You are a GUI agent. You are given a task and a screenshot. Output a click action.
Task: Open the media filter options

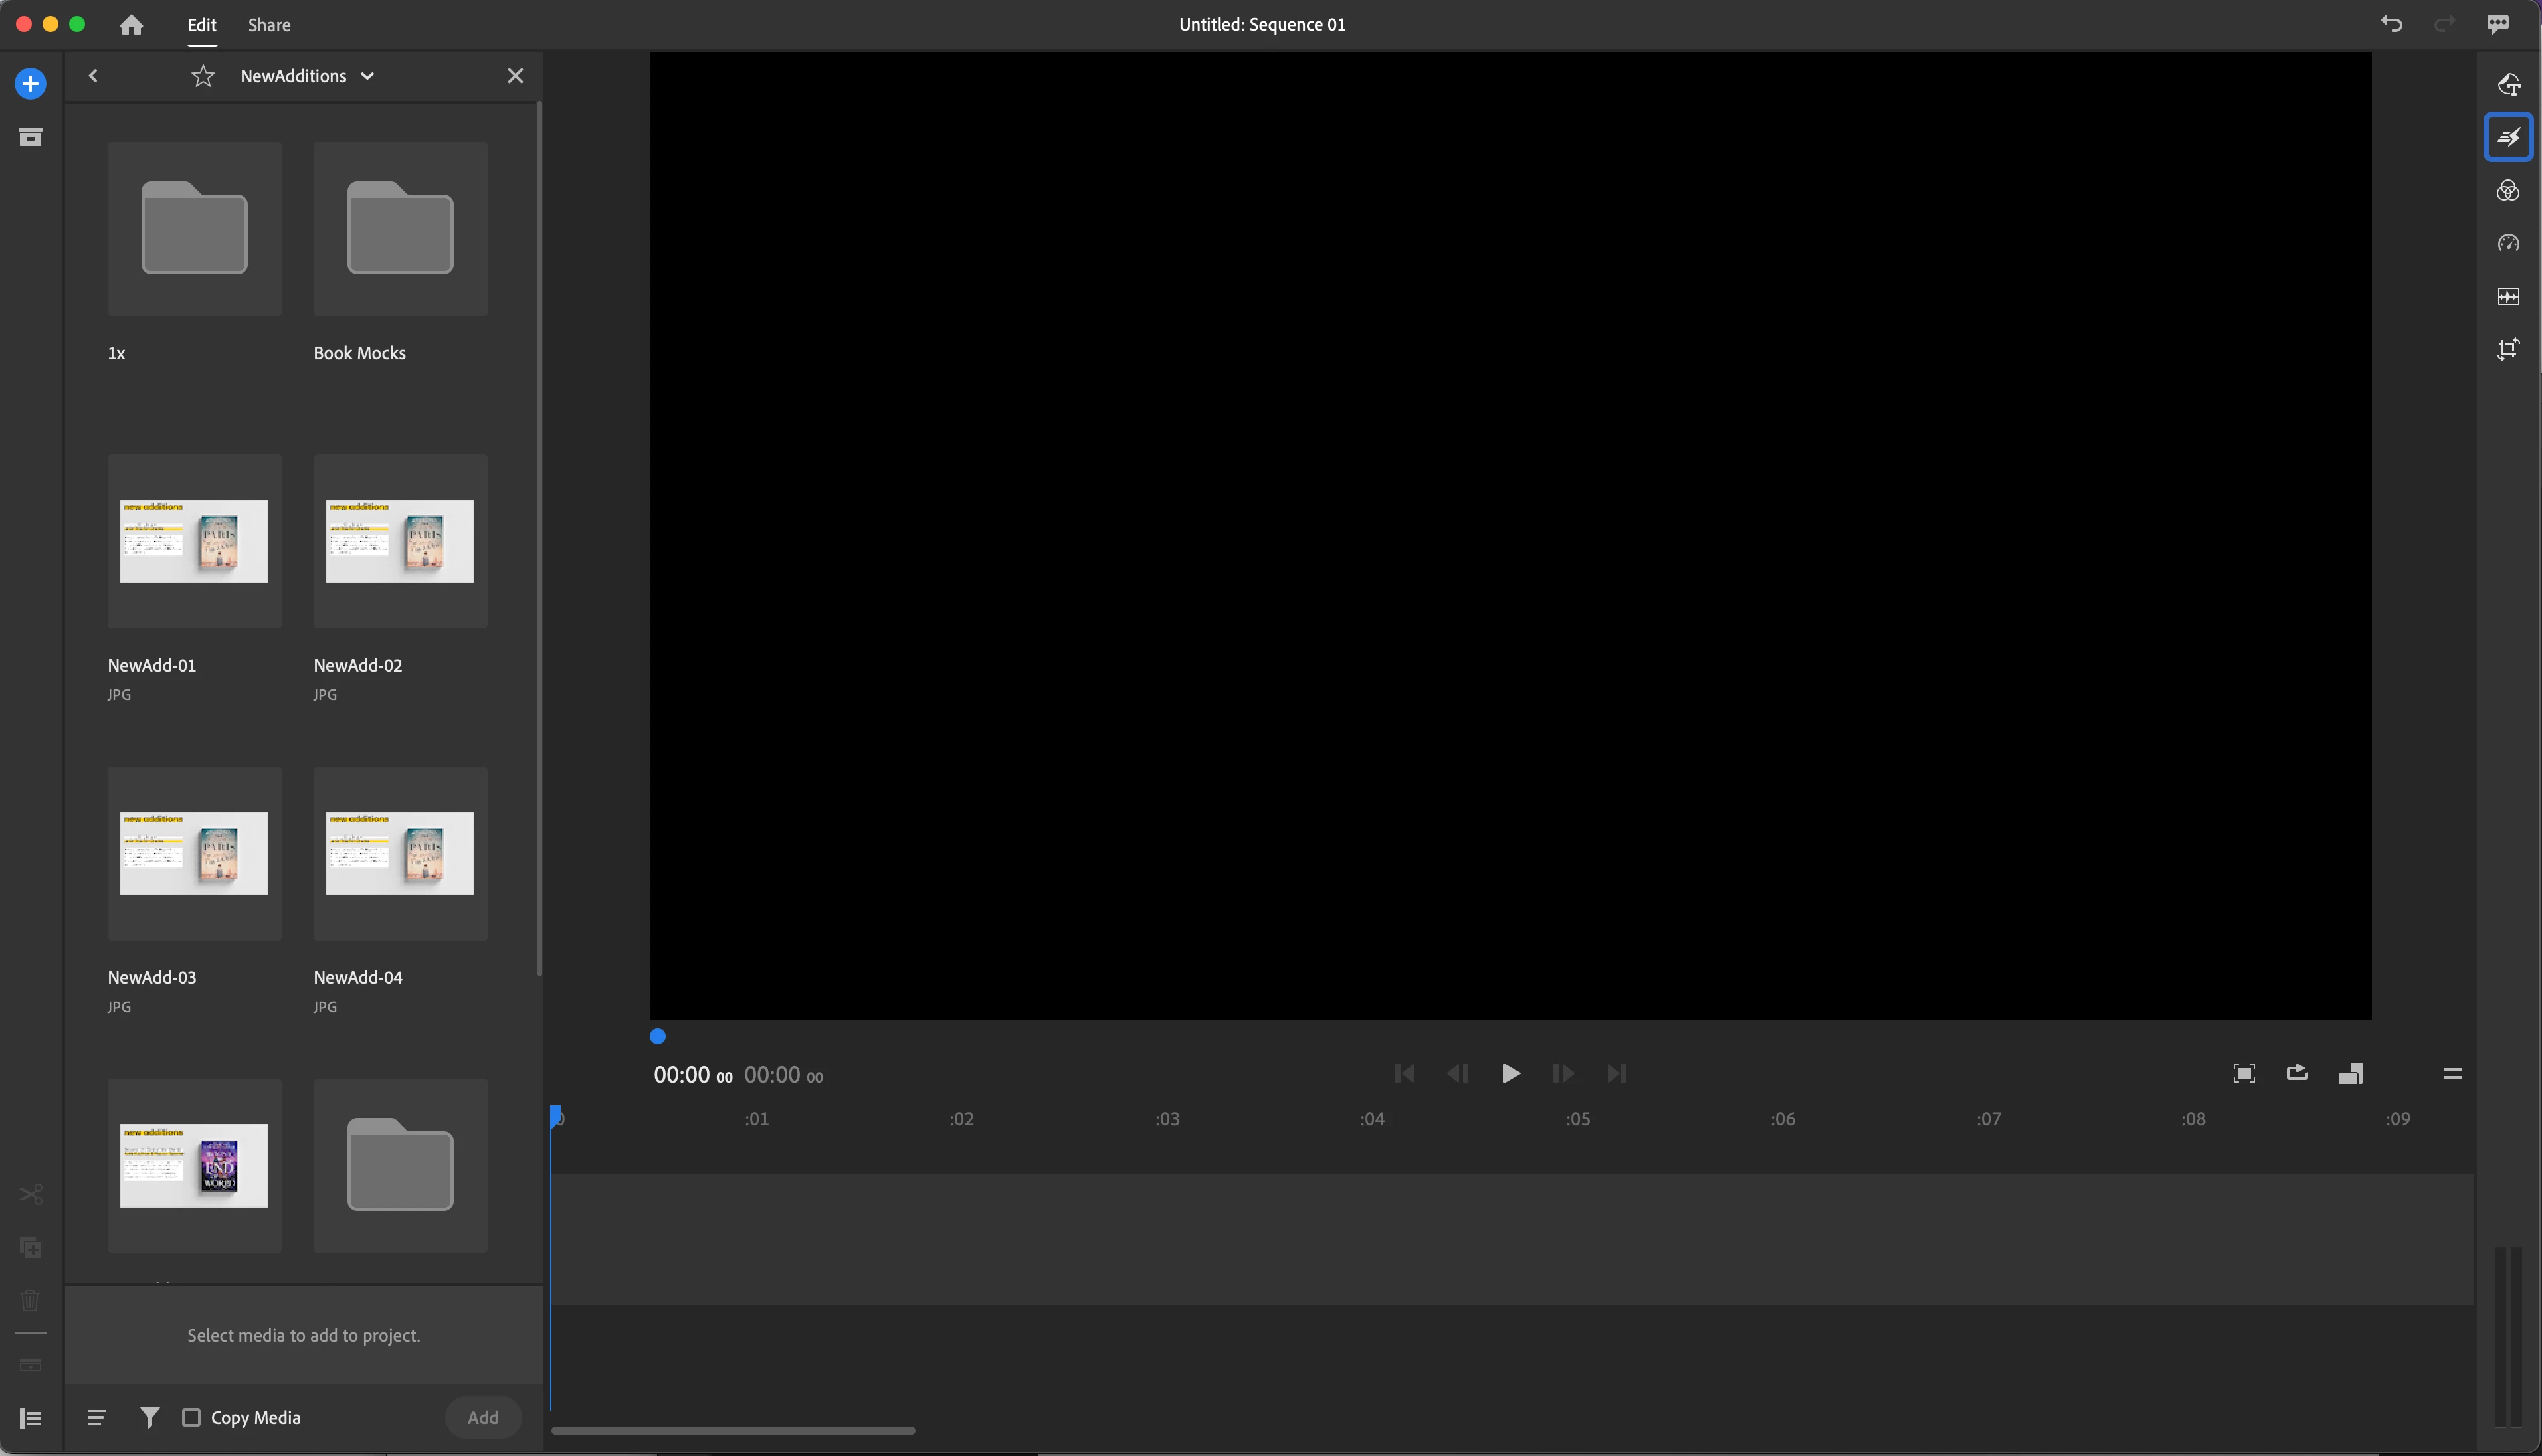pos(149,1417)
